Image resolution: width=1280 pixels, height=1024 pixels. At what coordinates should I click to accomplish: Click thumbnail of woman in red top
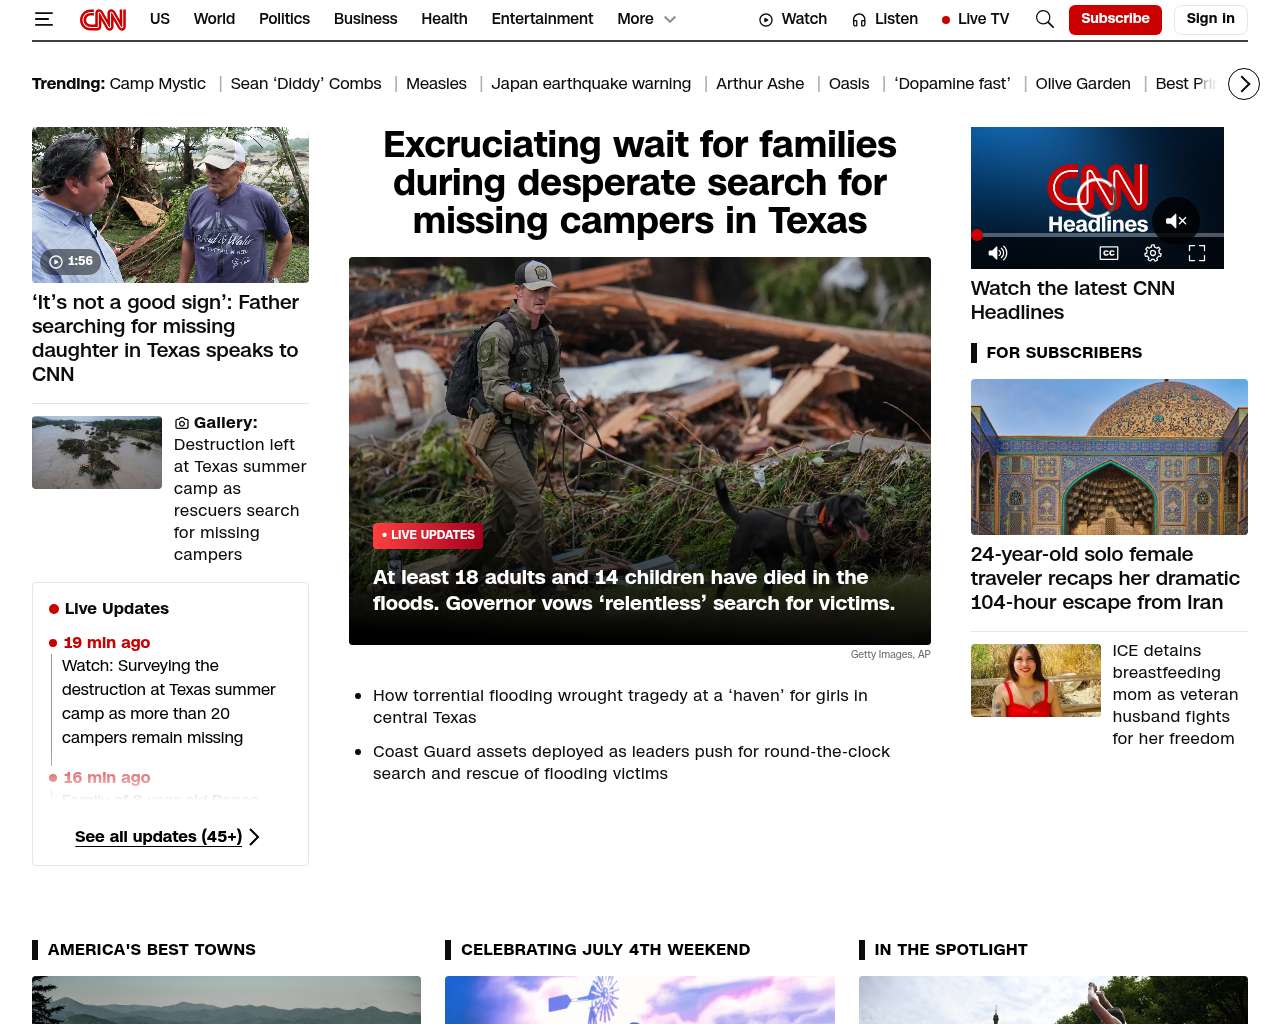(1035, 680)
